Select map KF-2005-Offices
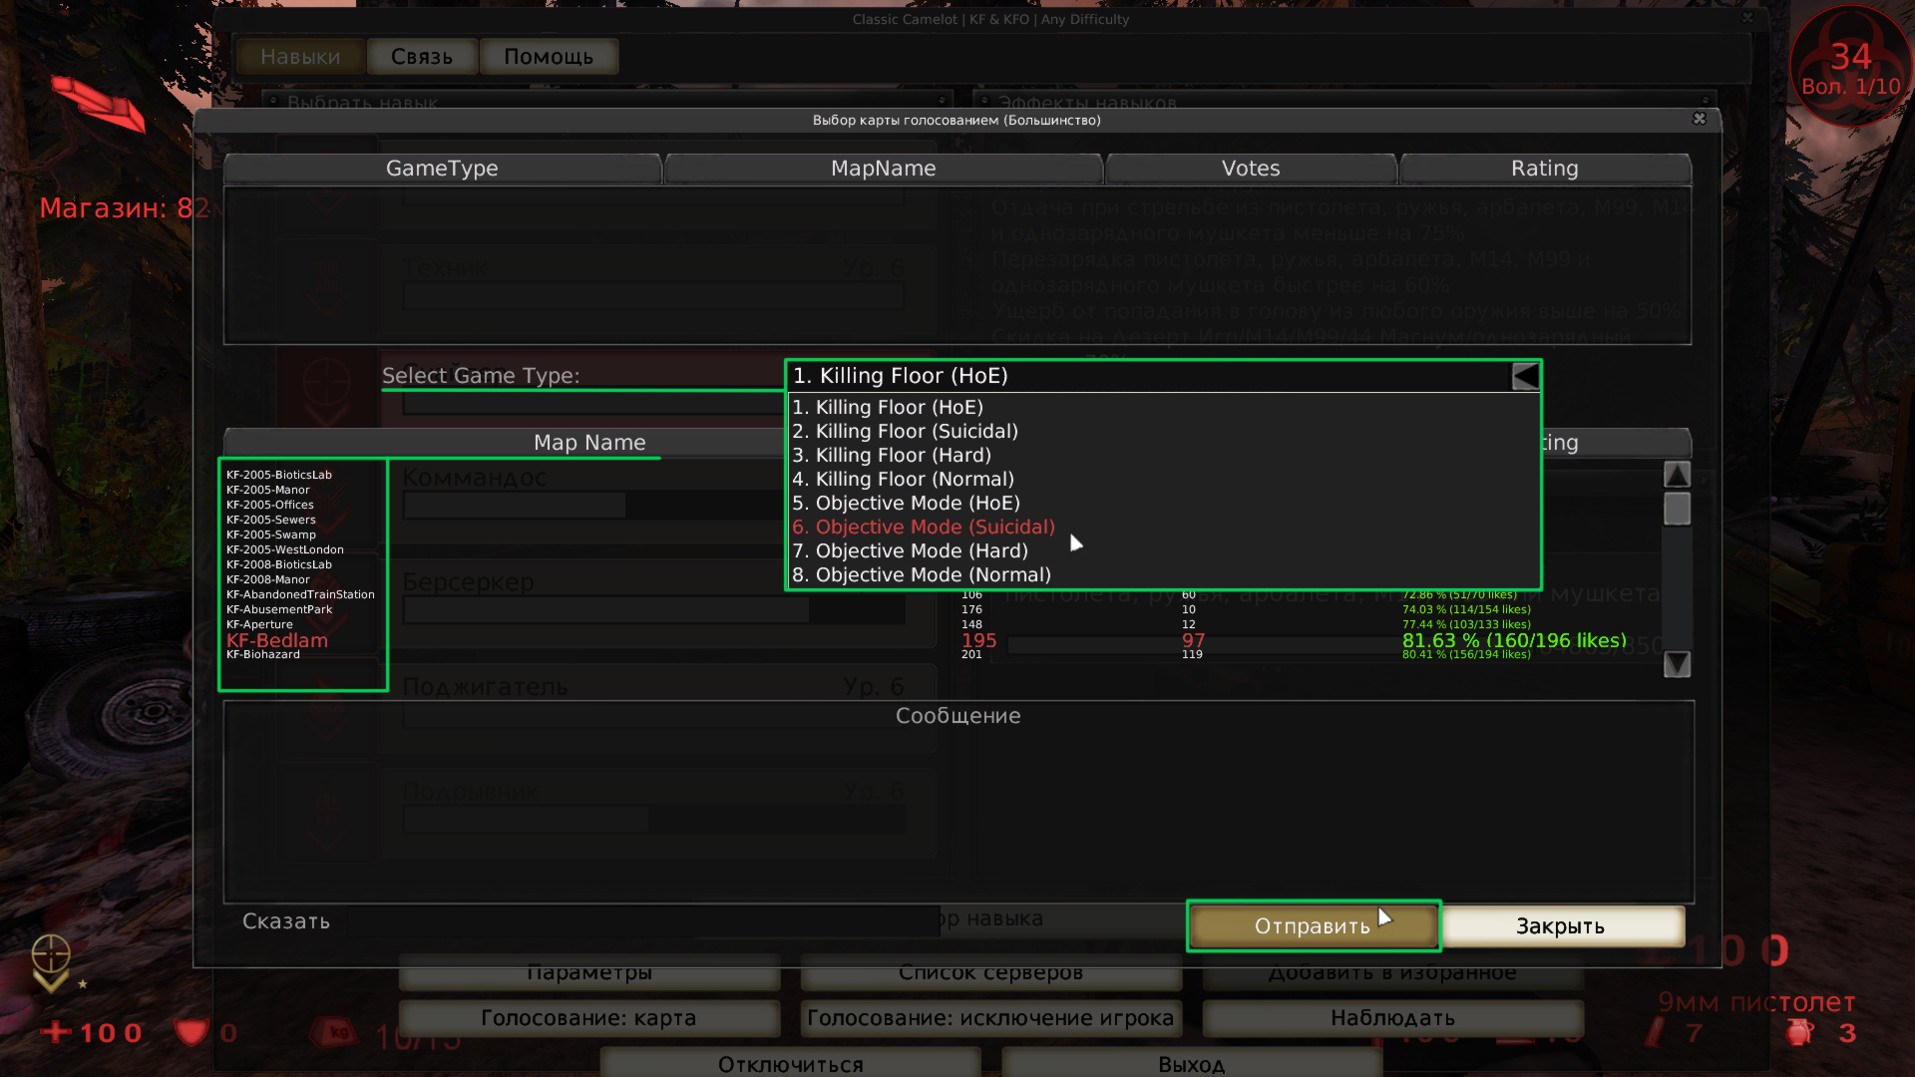This screenshot has height=1077, width=1915. [270, 505]
